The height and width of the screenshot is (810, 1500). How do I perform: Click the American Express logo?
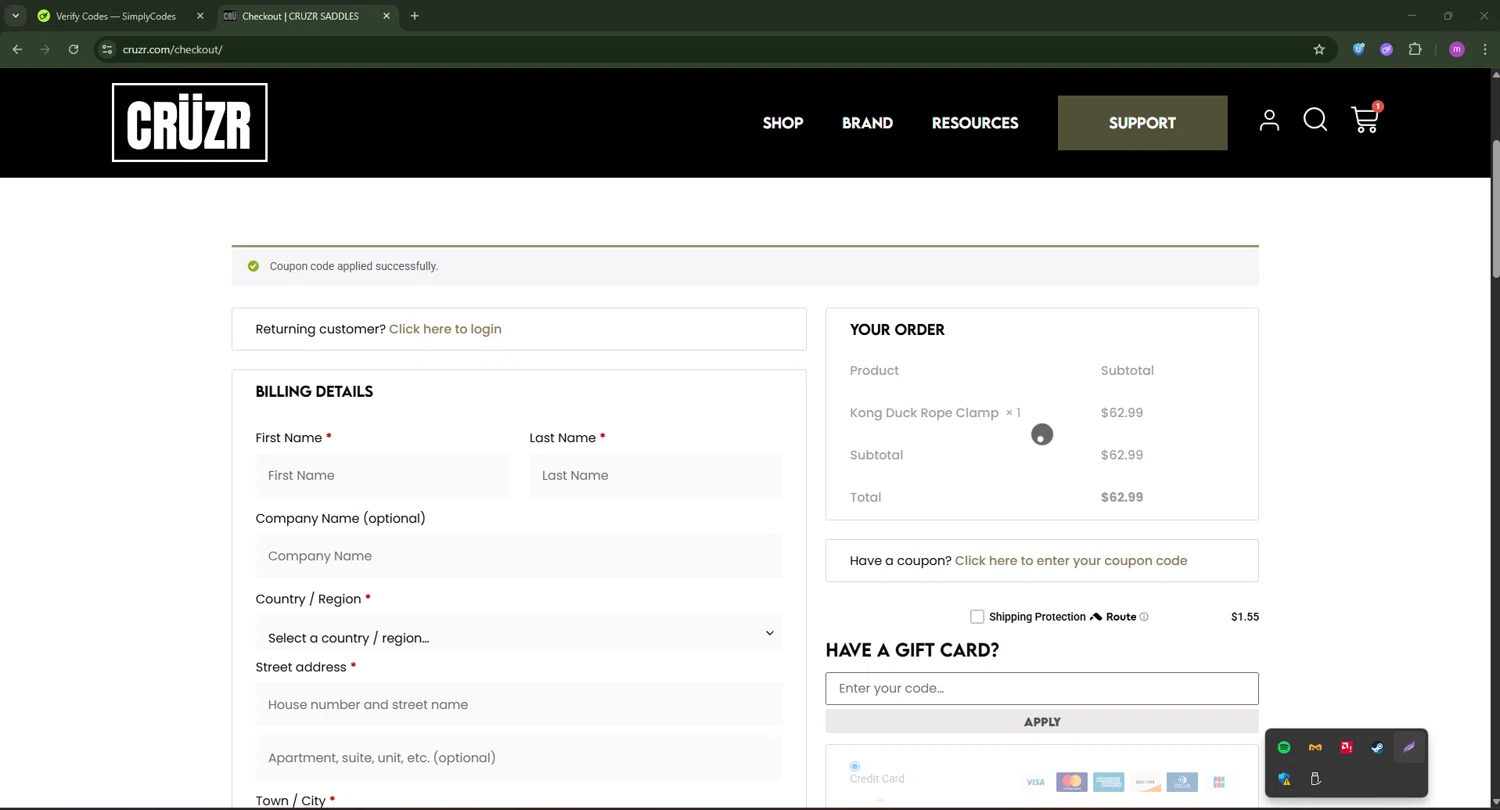point(1108,782)
